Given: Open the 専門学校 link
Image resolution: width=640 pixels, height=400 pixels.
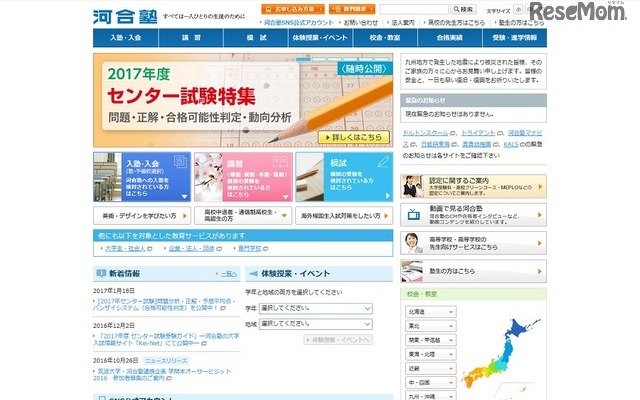Looking at the screenshot, I should click(250, 249).
